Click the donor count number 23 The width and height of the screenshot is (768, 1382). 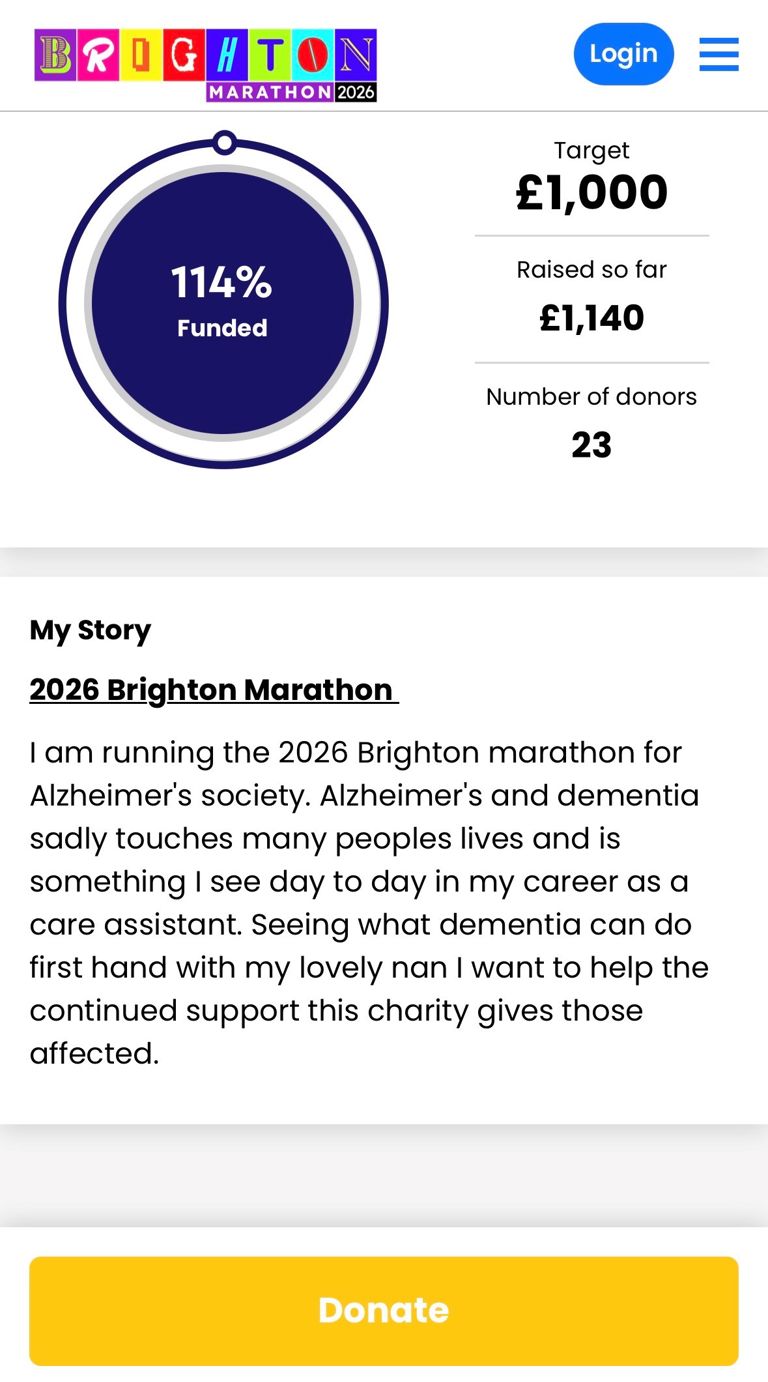click(x=591, y=445)
